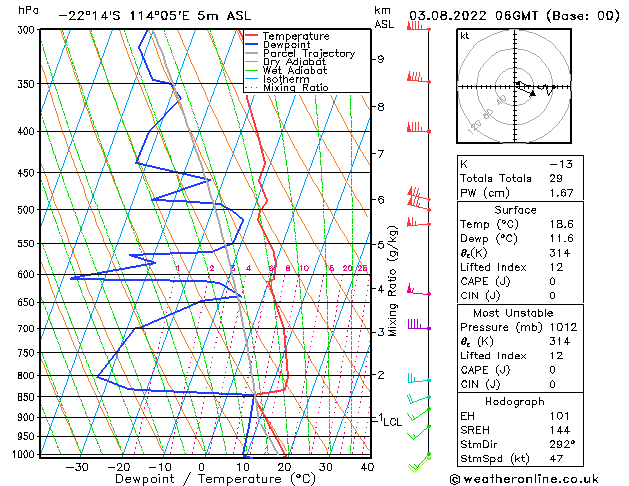Screen dimensions: 629x486
Task: Click the LCL label on the altitude axis
Action: pos(393,422)
